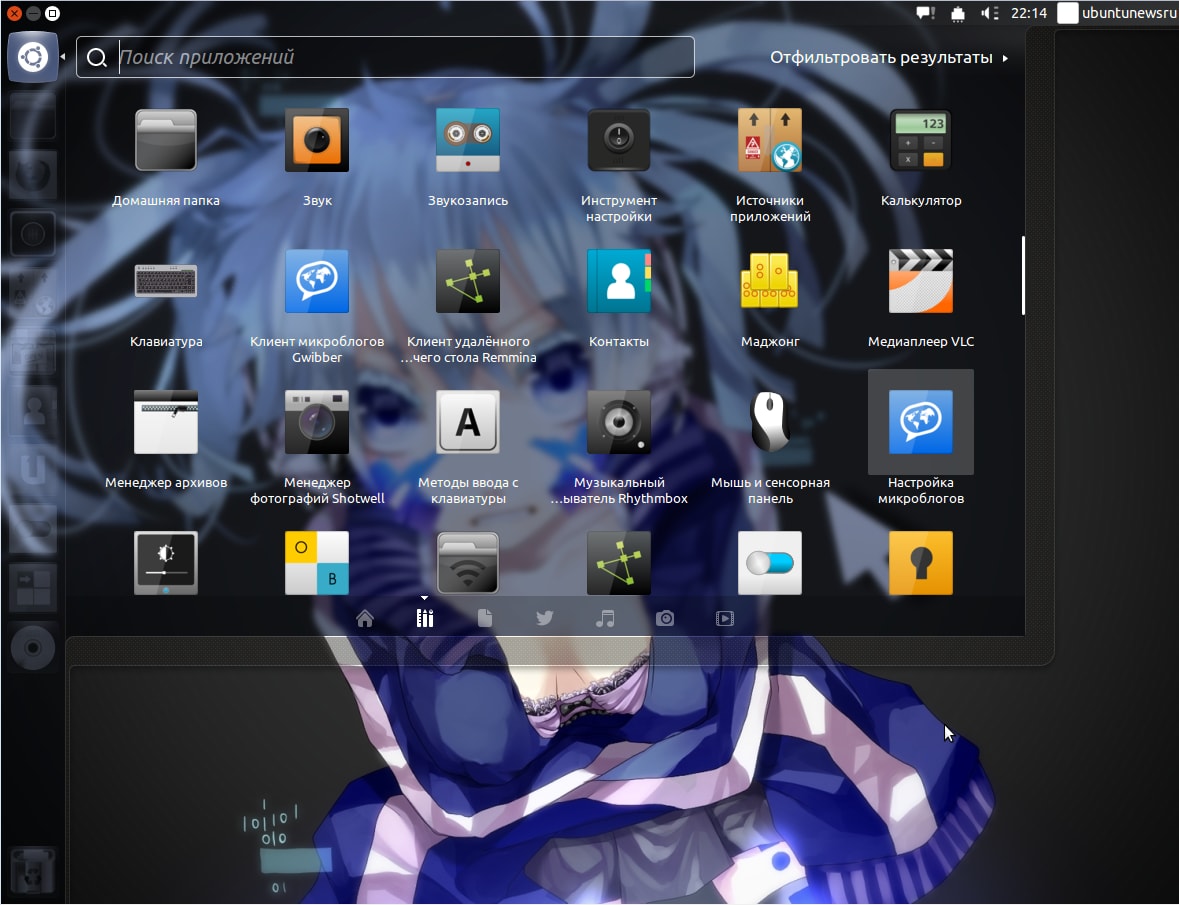Open Мышь и сенсорная панель settings
Screen dimensions: 1179x905
[770, 422]
